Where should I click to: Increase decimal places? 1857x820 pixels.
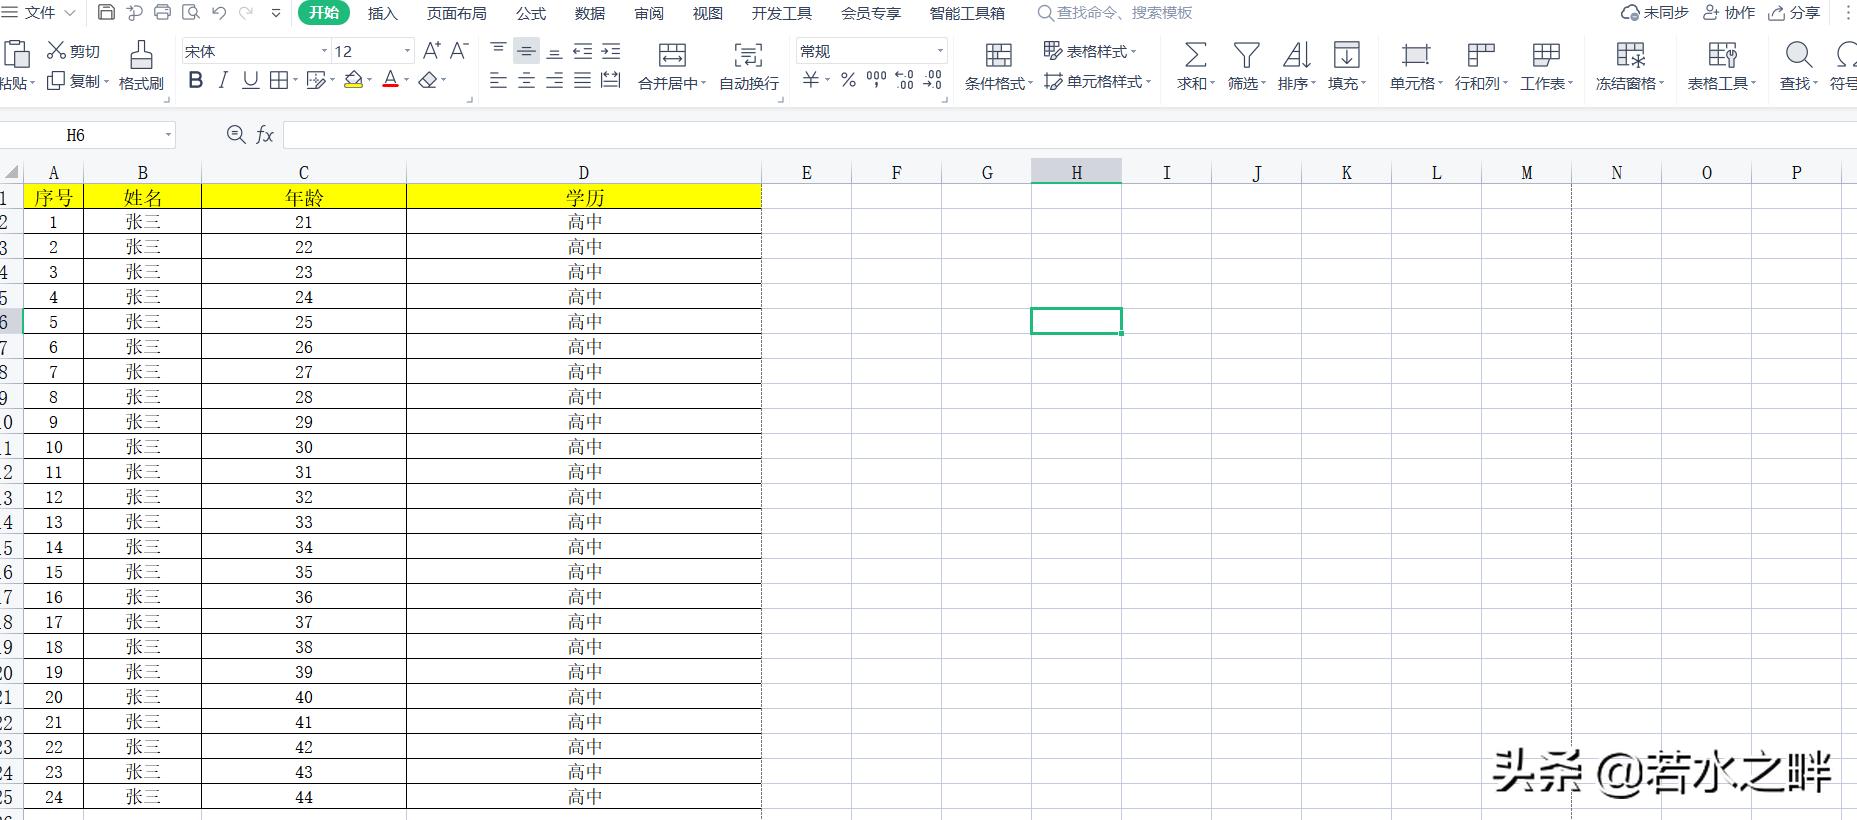click(904, 80)
